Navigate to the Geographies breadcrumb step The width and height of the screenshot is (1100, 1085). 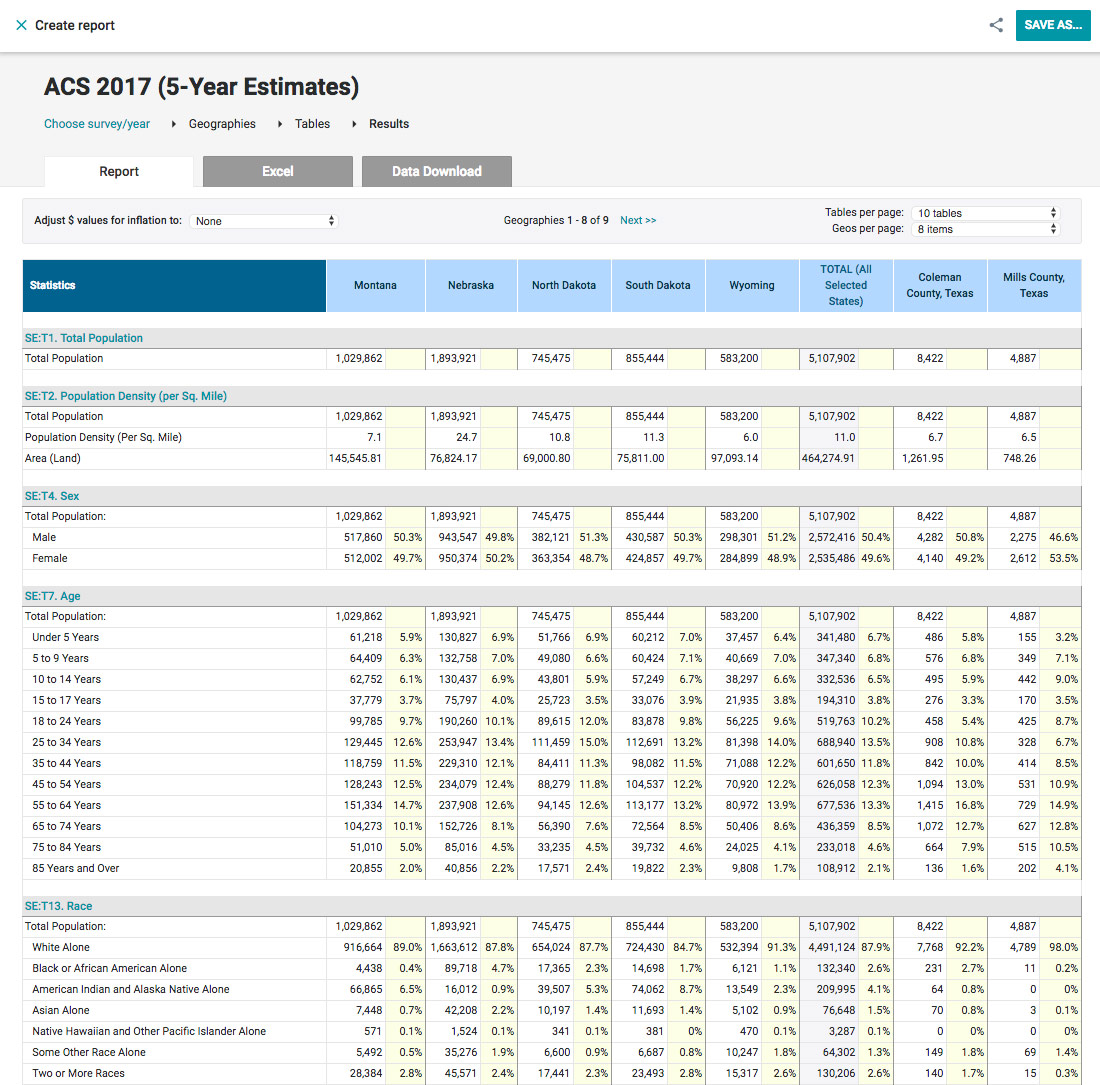(222, 124)
